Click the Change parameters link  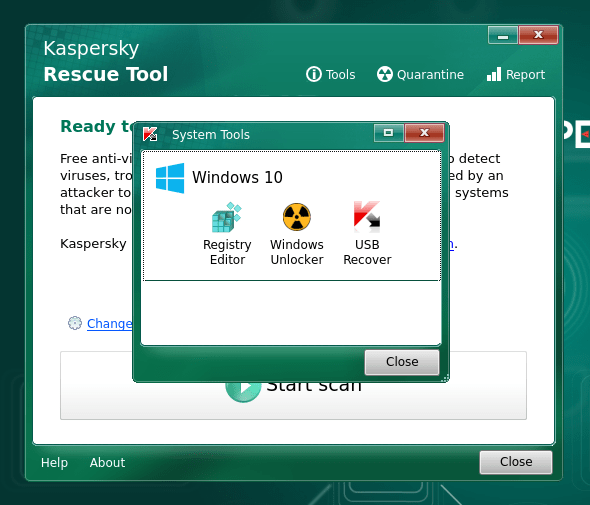point(109,324)
